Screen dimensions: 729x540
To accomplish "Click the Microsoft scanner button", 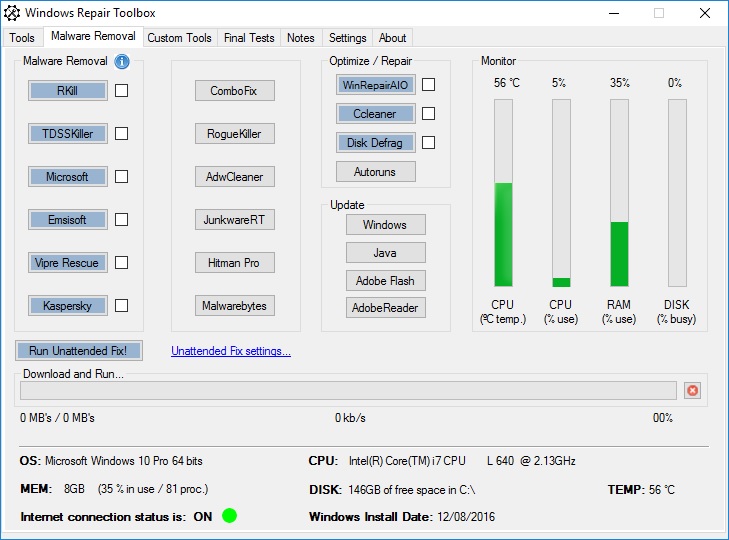I will [x=68, y=176].
